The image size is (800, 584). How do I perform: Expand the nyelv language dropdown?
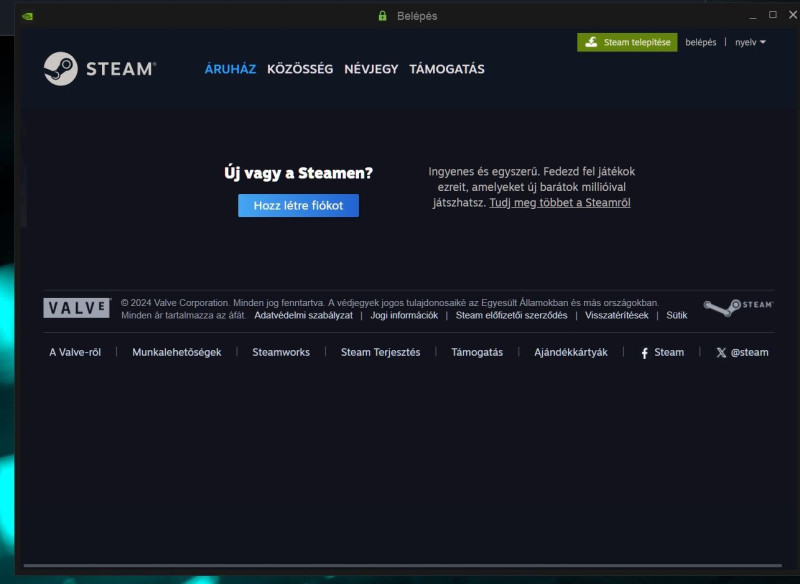click(x=750, y=42)
